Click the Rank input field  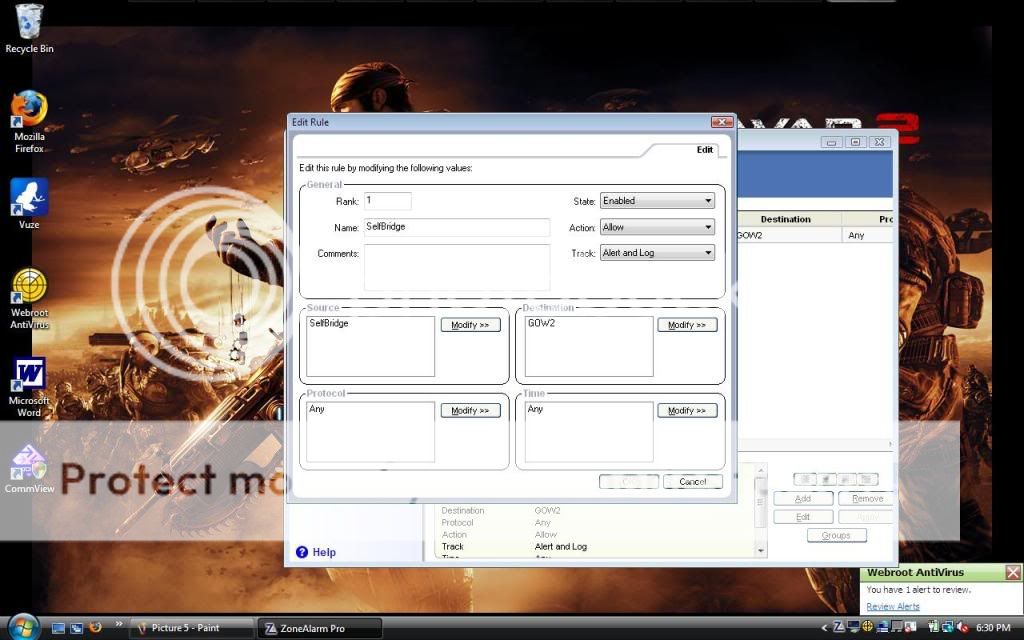pyautogui.click(x=388, y=201)
